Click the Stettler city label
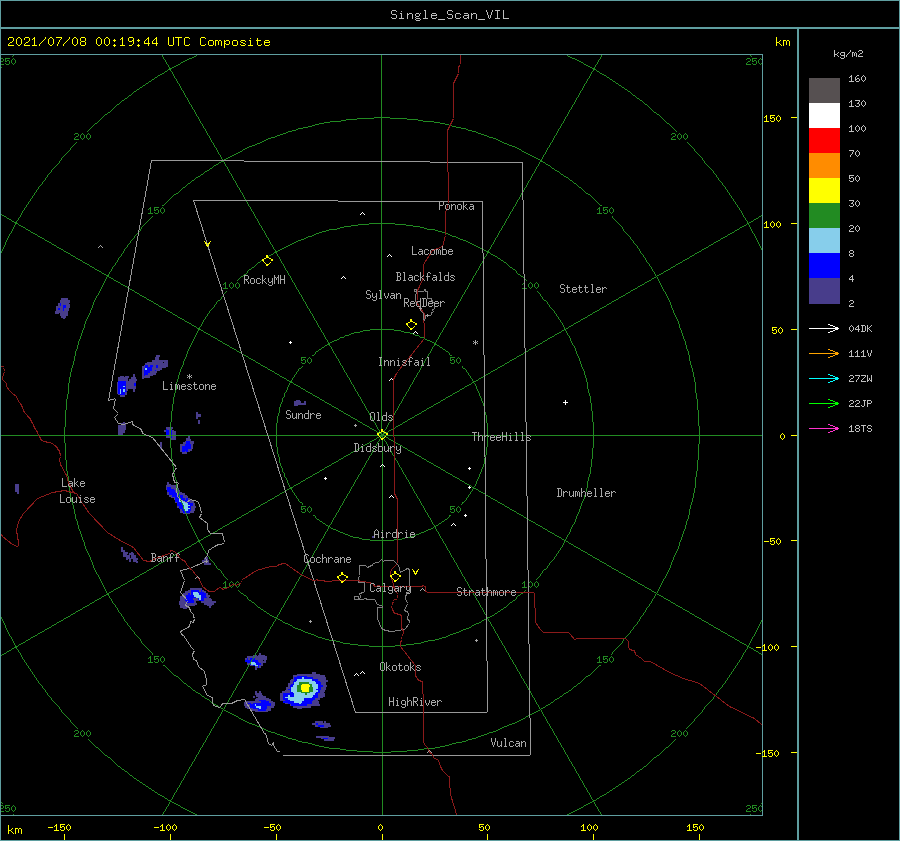The width and height of the screenshot is (900, 841). click(583, 289)
